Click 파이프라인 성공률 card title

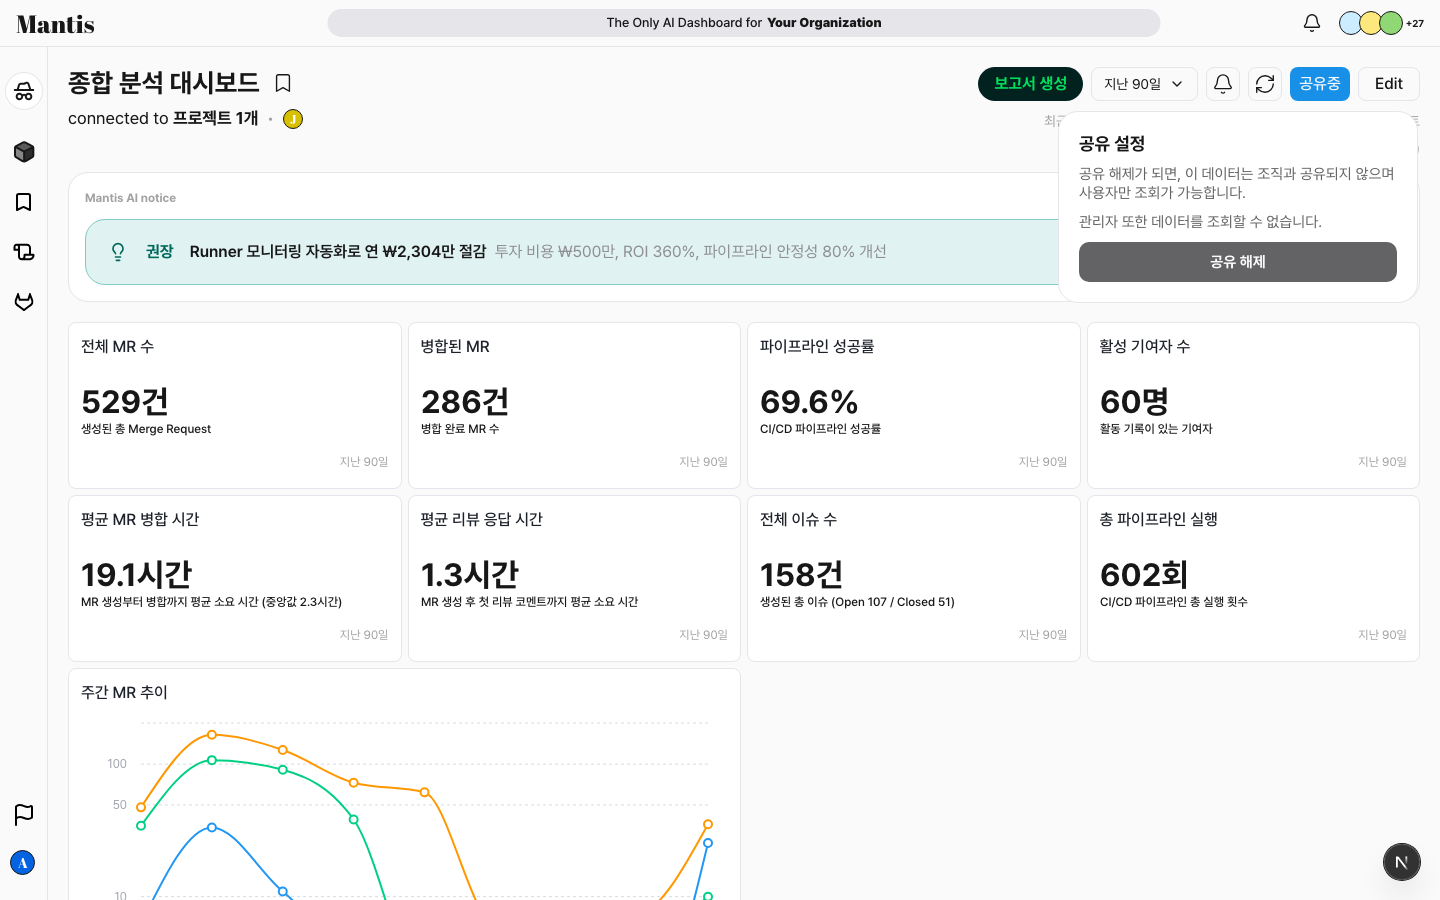click(x=817, y=346)
